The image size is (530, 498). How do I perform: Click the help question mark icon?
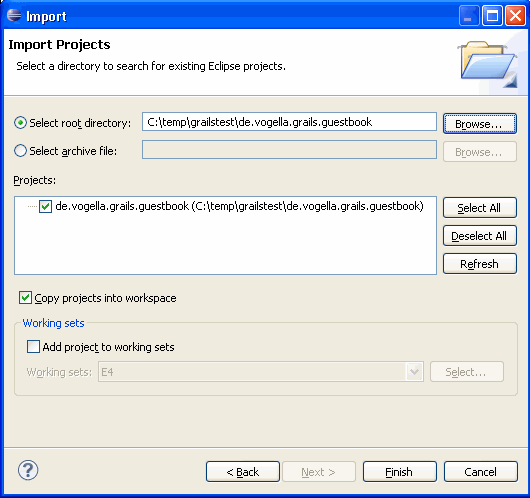click(x=28, y=470)
